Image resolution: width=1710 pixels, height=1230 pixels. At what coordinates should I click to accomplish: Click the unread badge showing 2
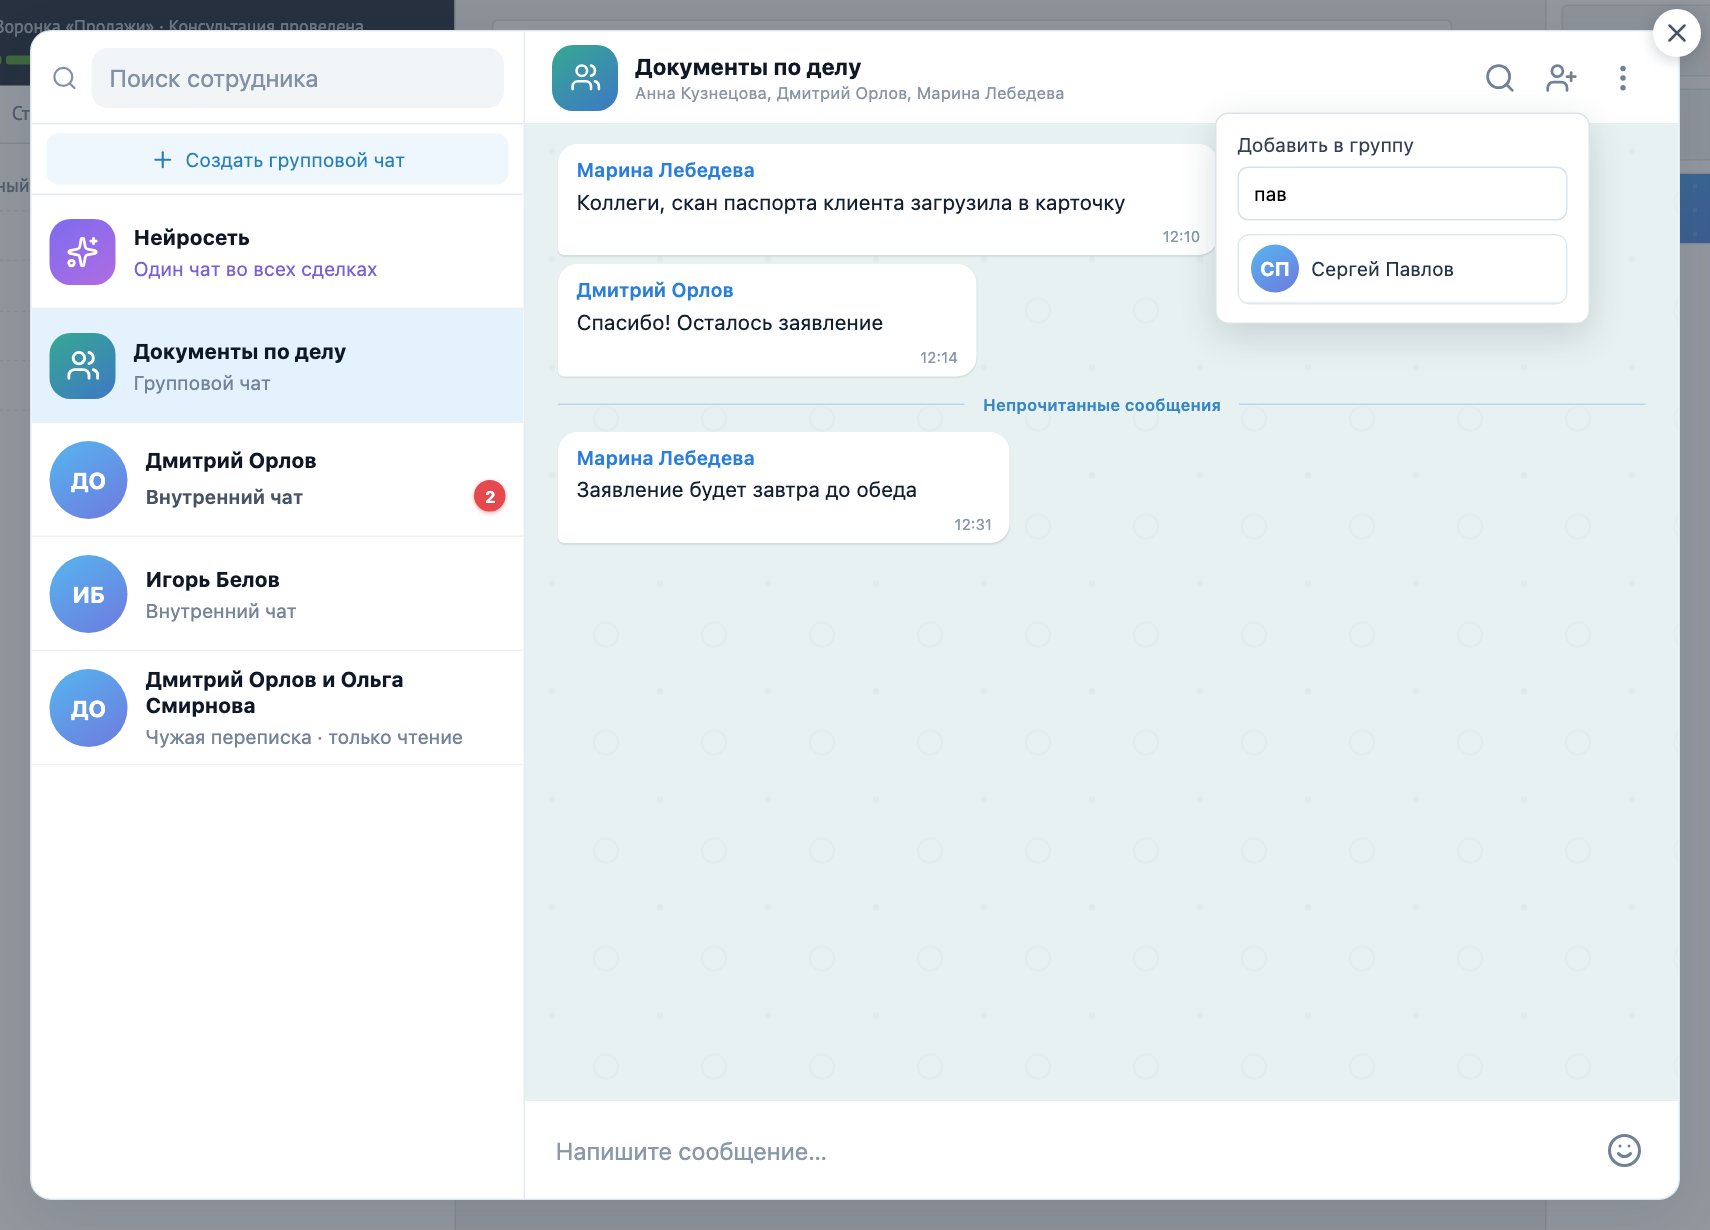[x=490, y=496]
